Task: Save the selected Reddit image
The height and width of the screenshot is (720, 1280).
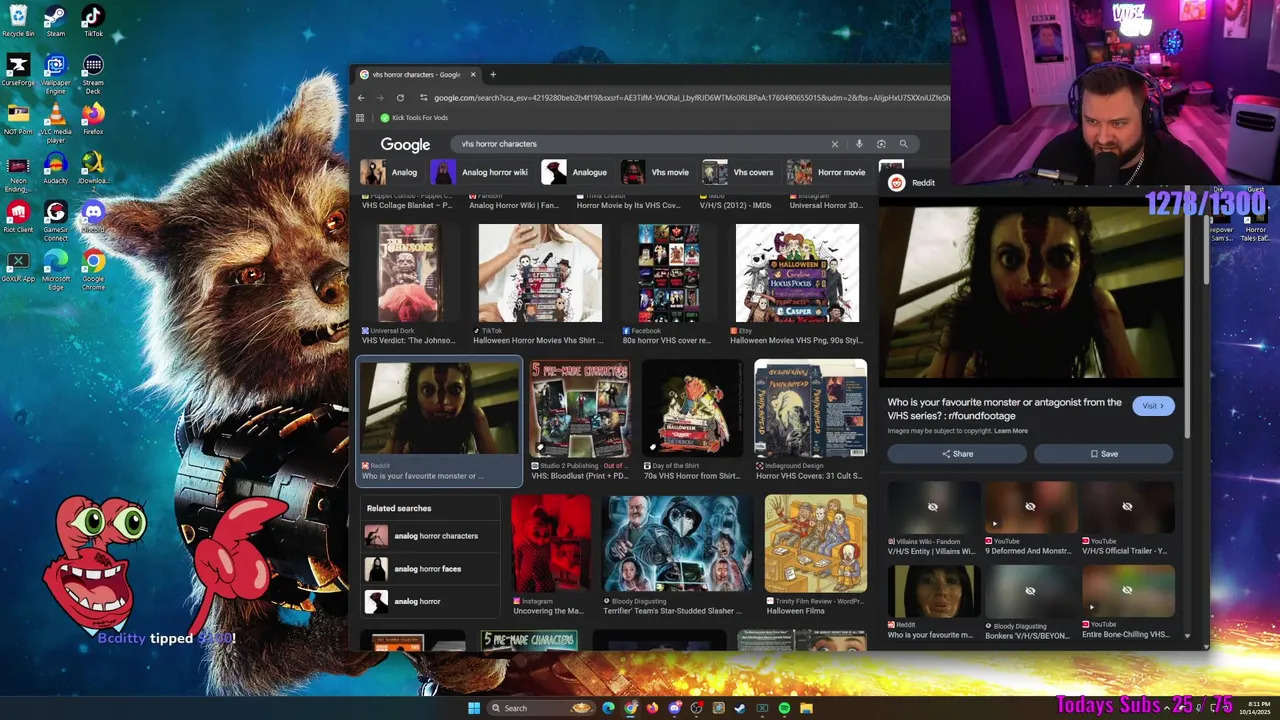Action: point(1104,454)
